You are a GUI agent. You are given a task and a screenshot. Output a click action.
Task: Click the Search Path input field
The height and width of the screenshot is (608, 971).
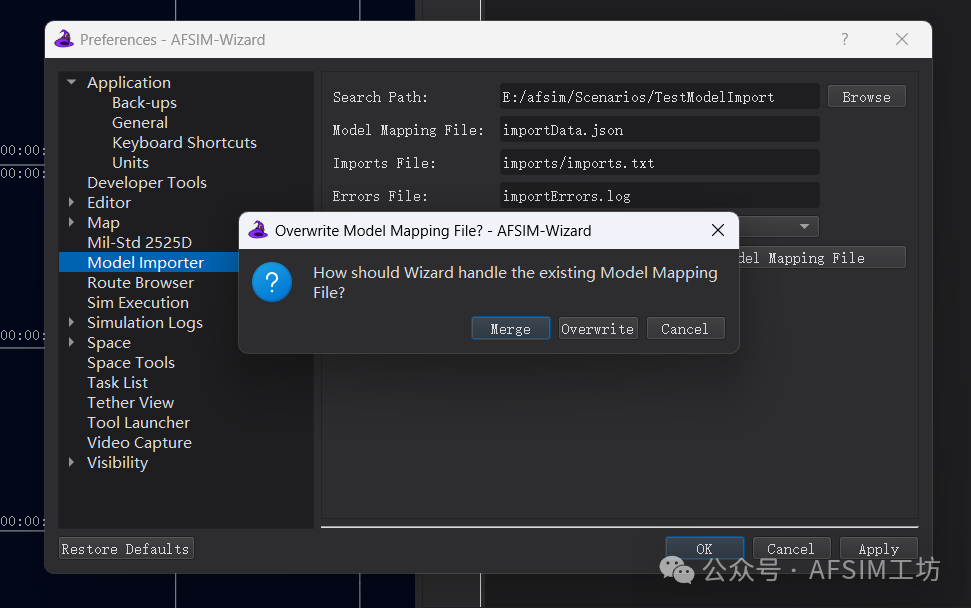660,97
